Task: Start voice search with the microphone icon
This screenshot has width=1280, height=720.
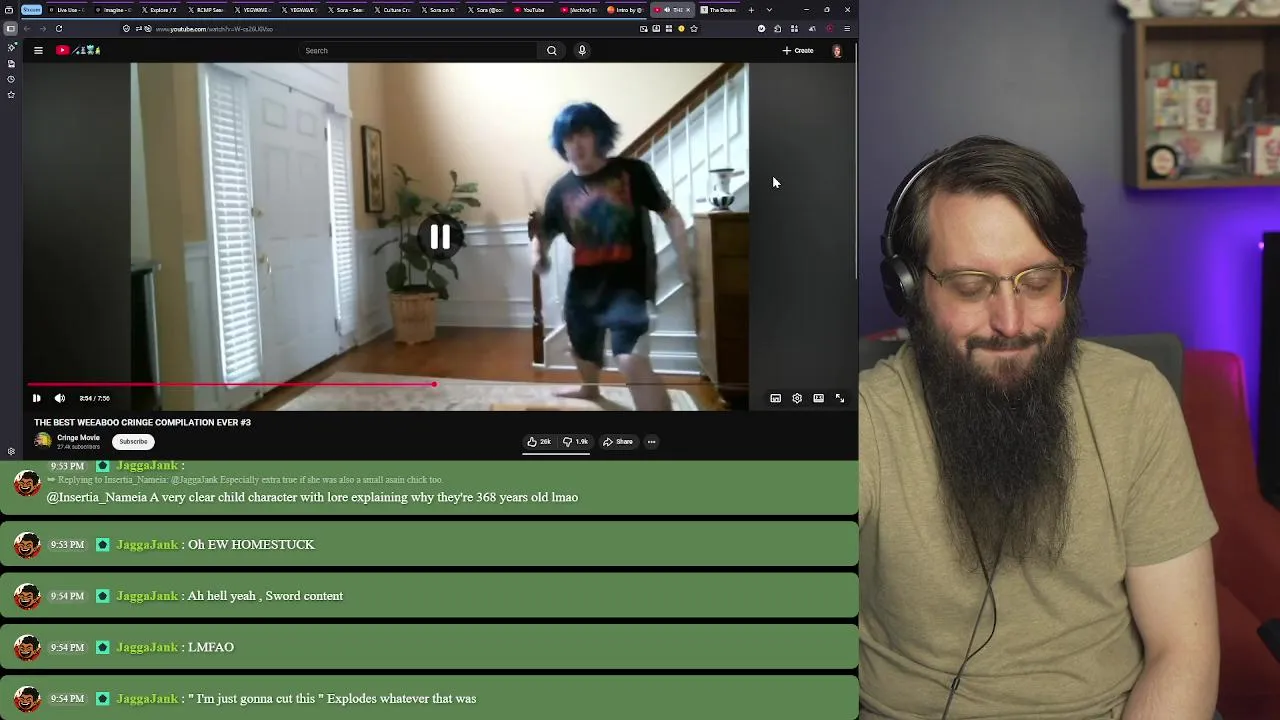Action: point(582,50)
